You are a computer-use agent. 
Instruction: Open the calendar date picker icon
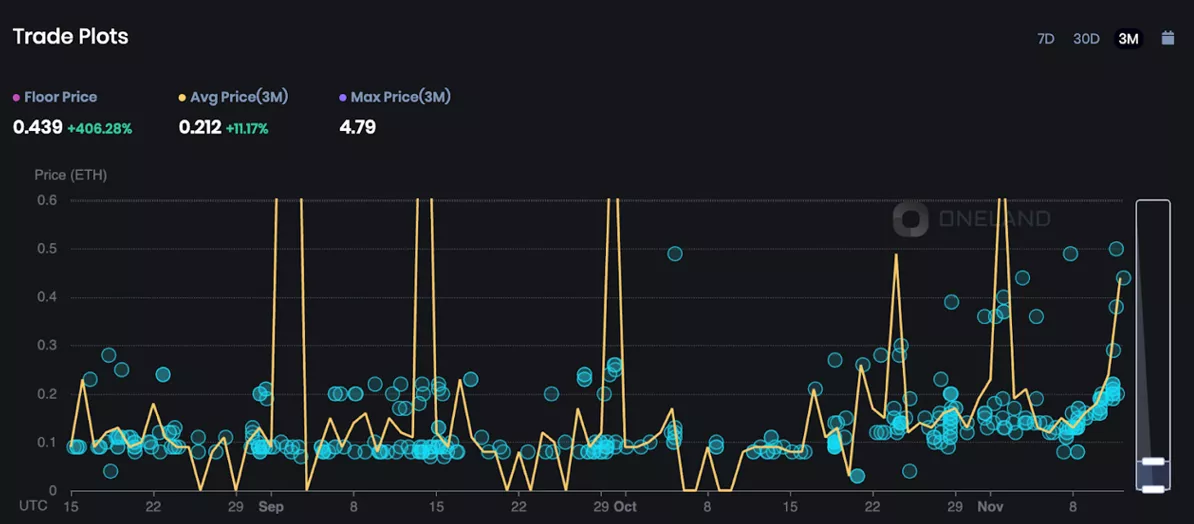coord(1167,38)
